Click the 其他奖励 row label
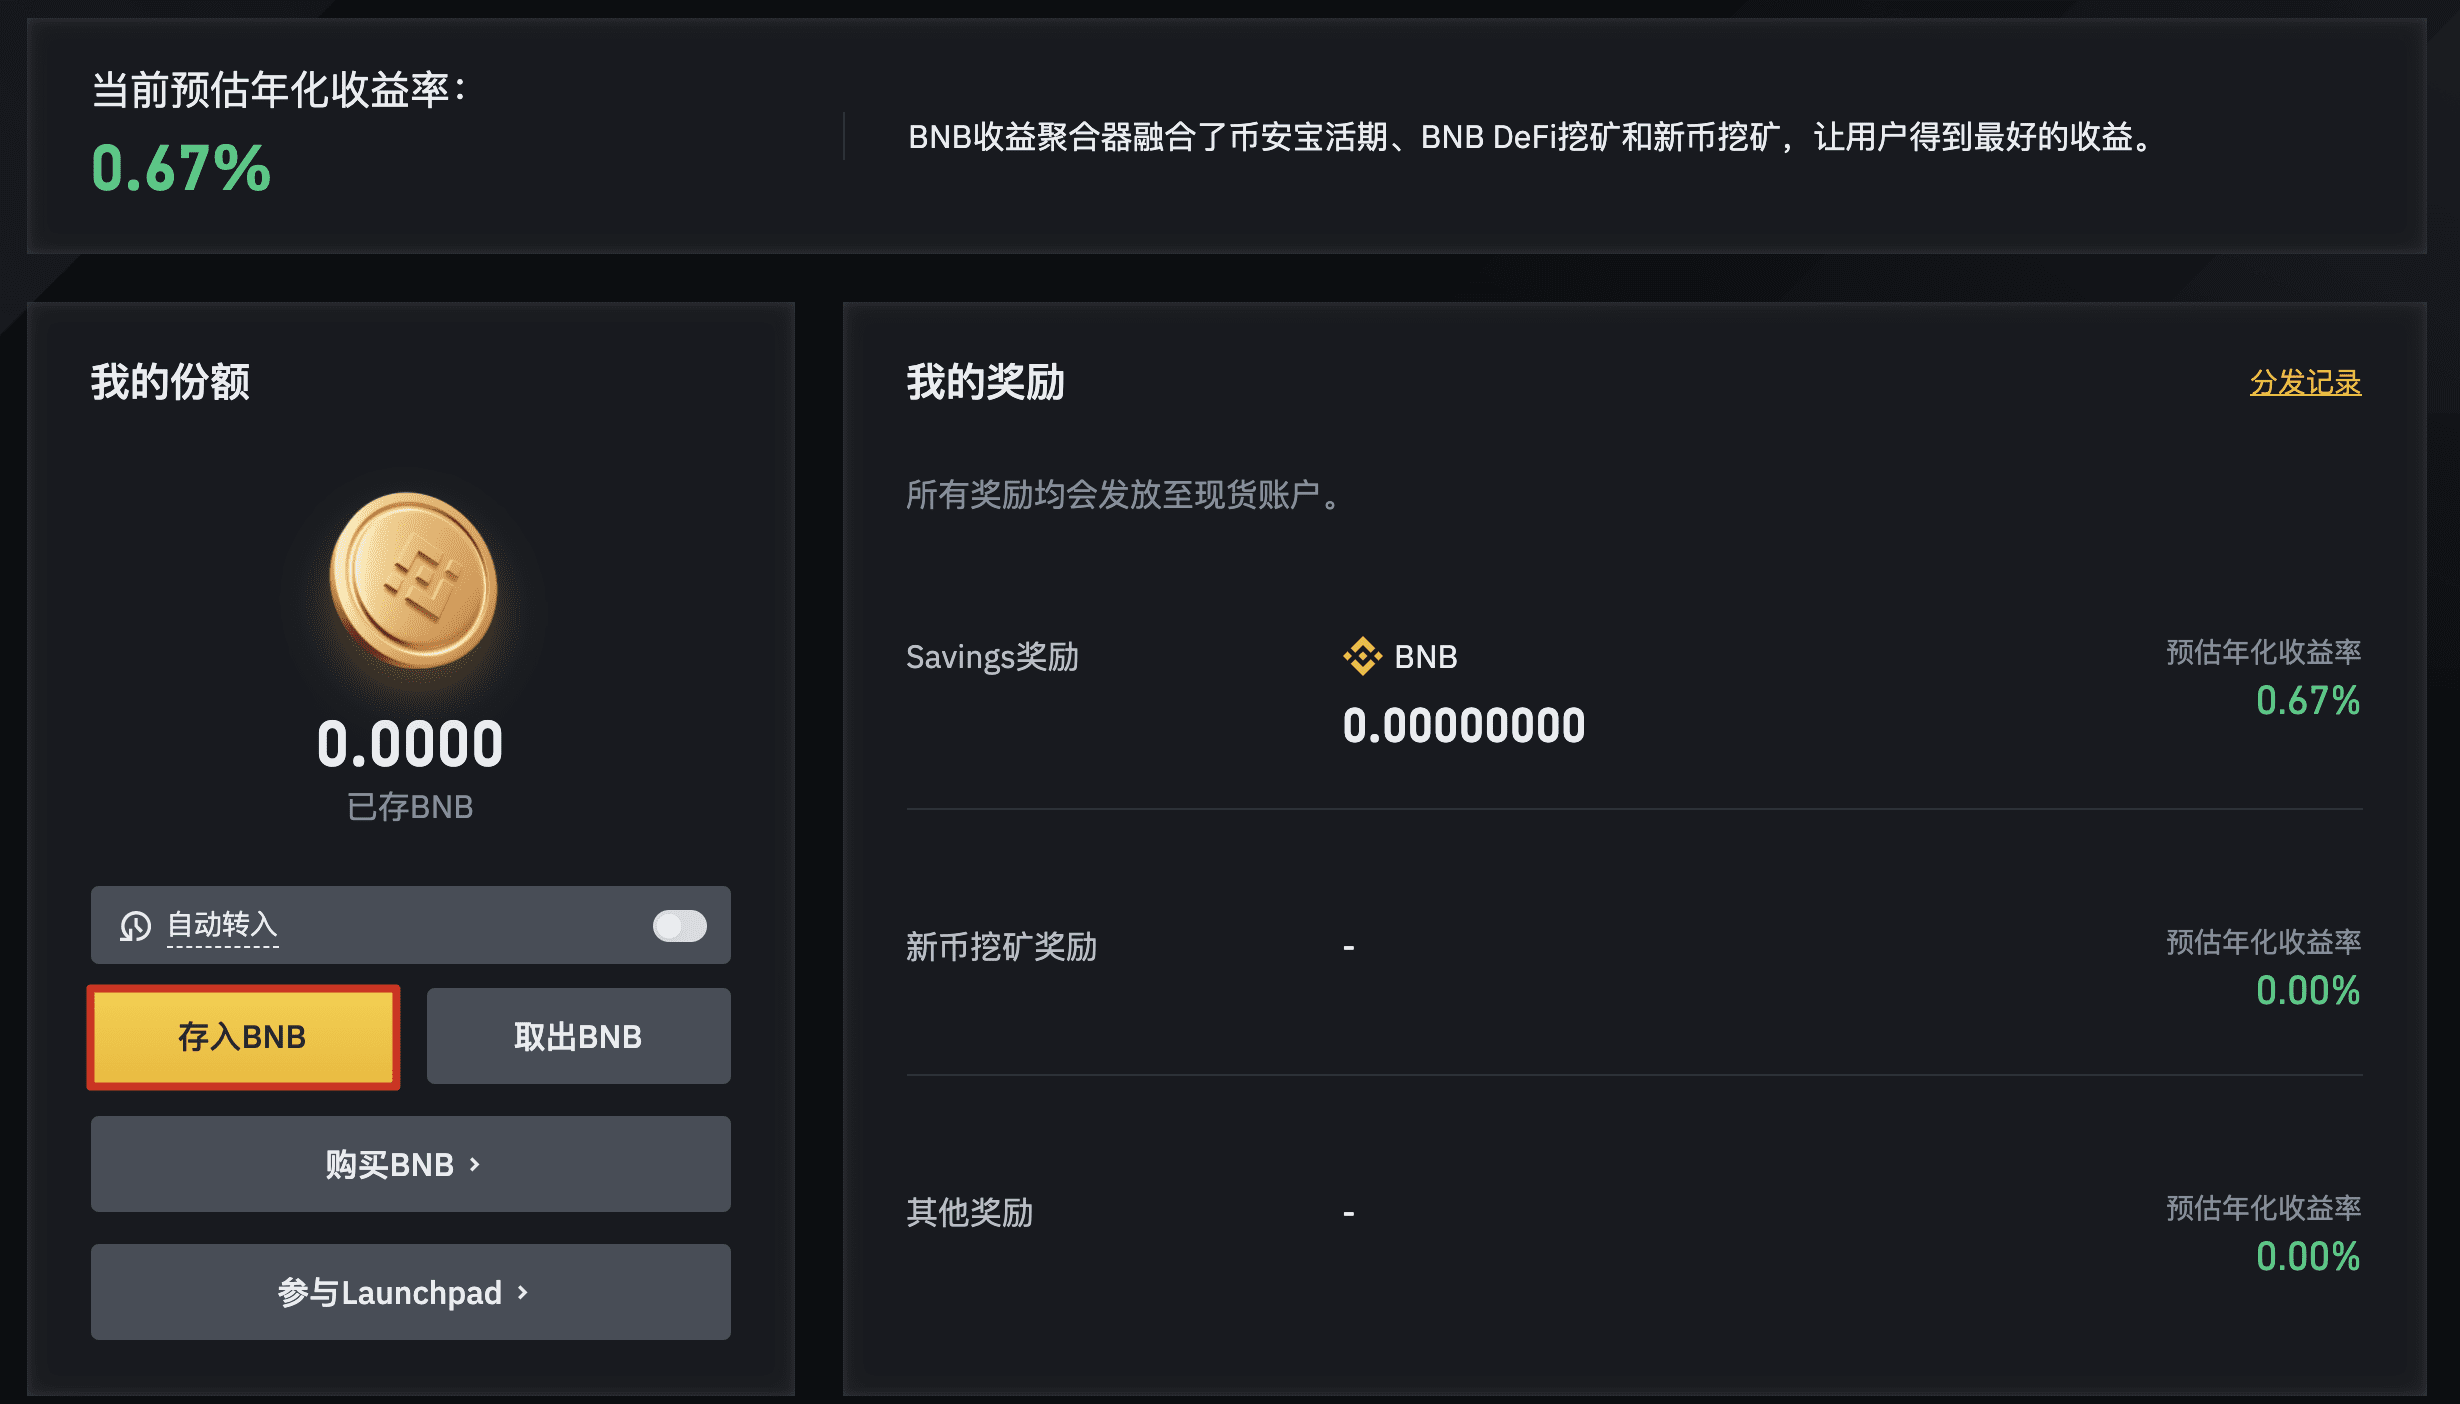2460x1404 pixels. click(969, 1212)
